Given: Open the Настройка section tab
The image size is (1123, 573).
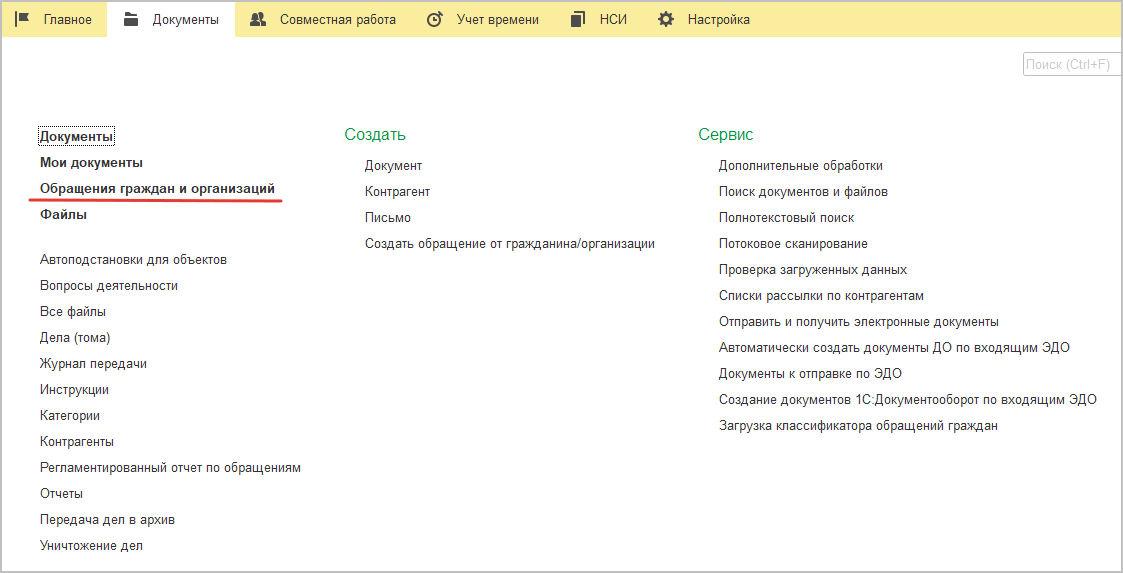Looking at the screenshot, I should coord(718,19).
